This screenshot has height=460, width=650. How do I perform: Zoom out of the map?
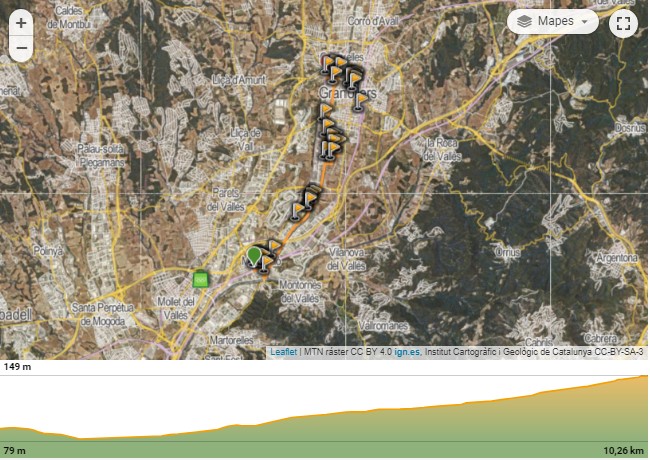point(21,48)
